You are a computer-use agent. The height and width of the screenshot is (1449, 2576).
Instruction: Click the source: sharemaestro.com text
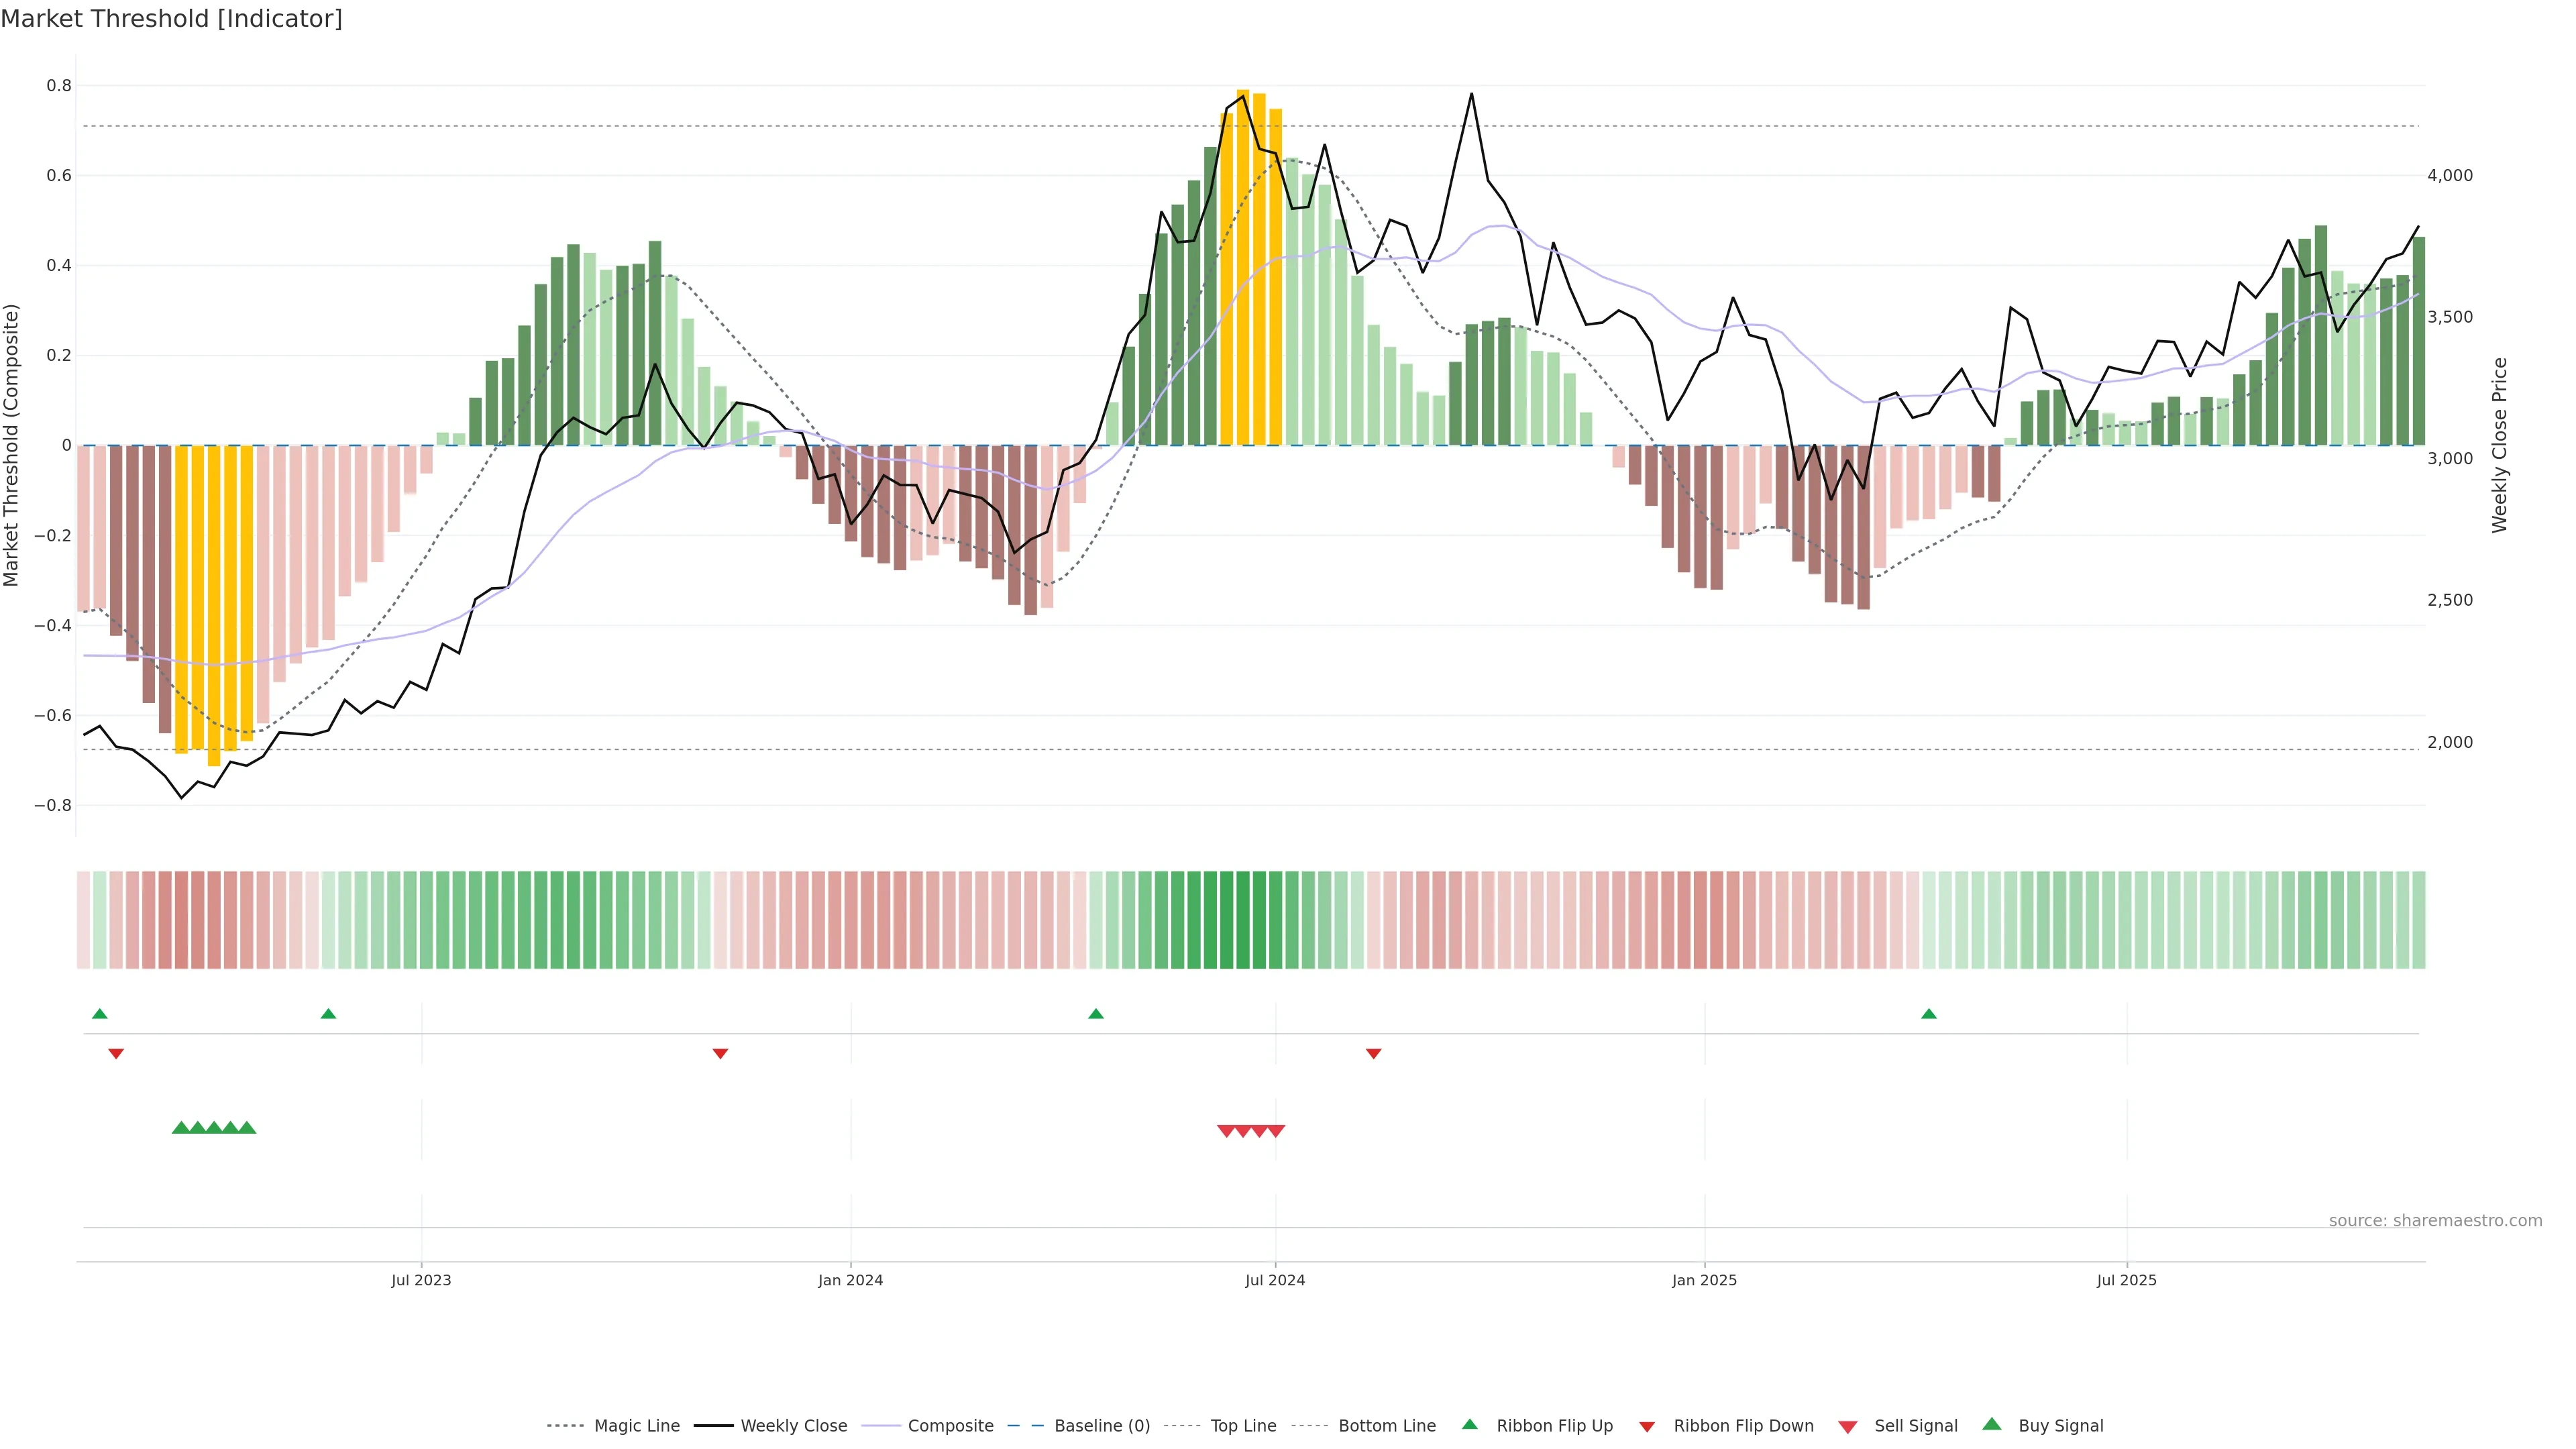click(x=2435, y=1220)
